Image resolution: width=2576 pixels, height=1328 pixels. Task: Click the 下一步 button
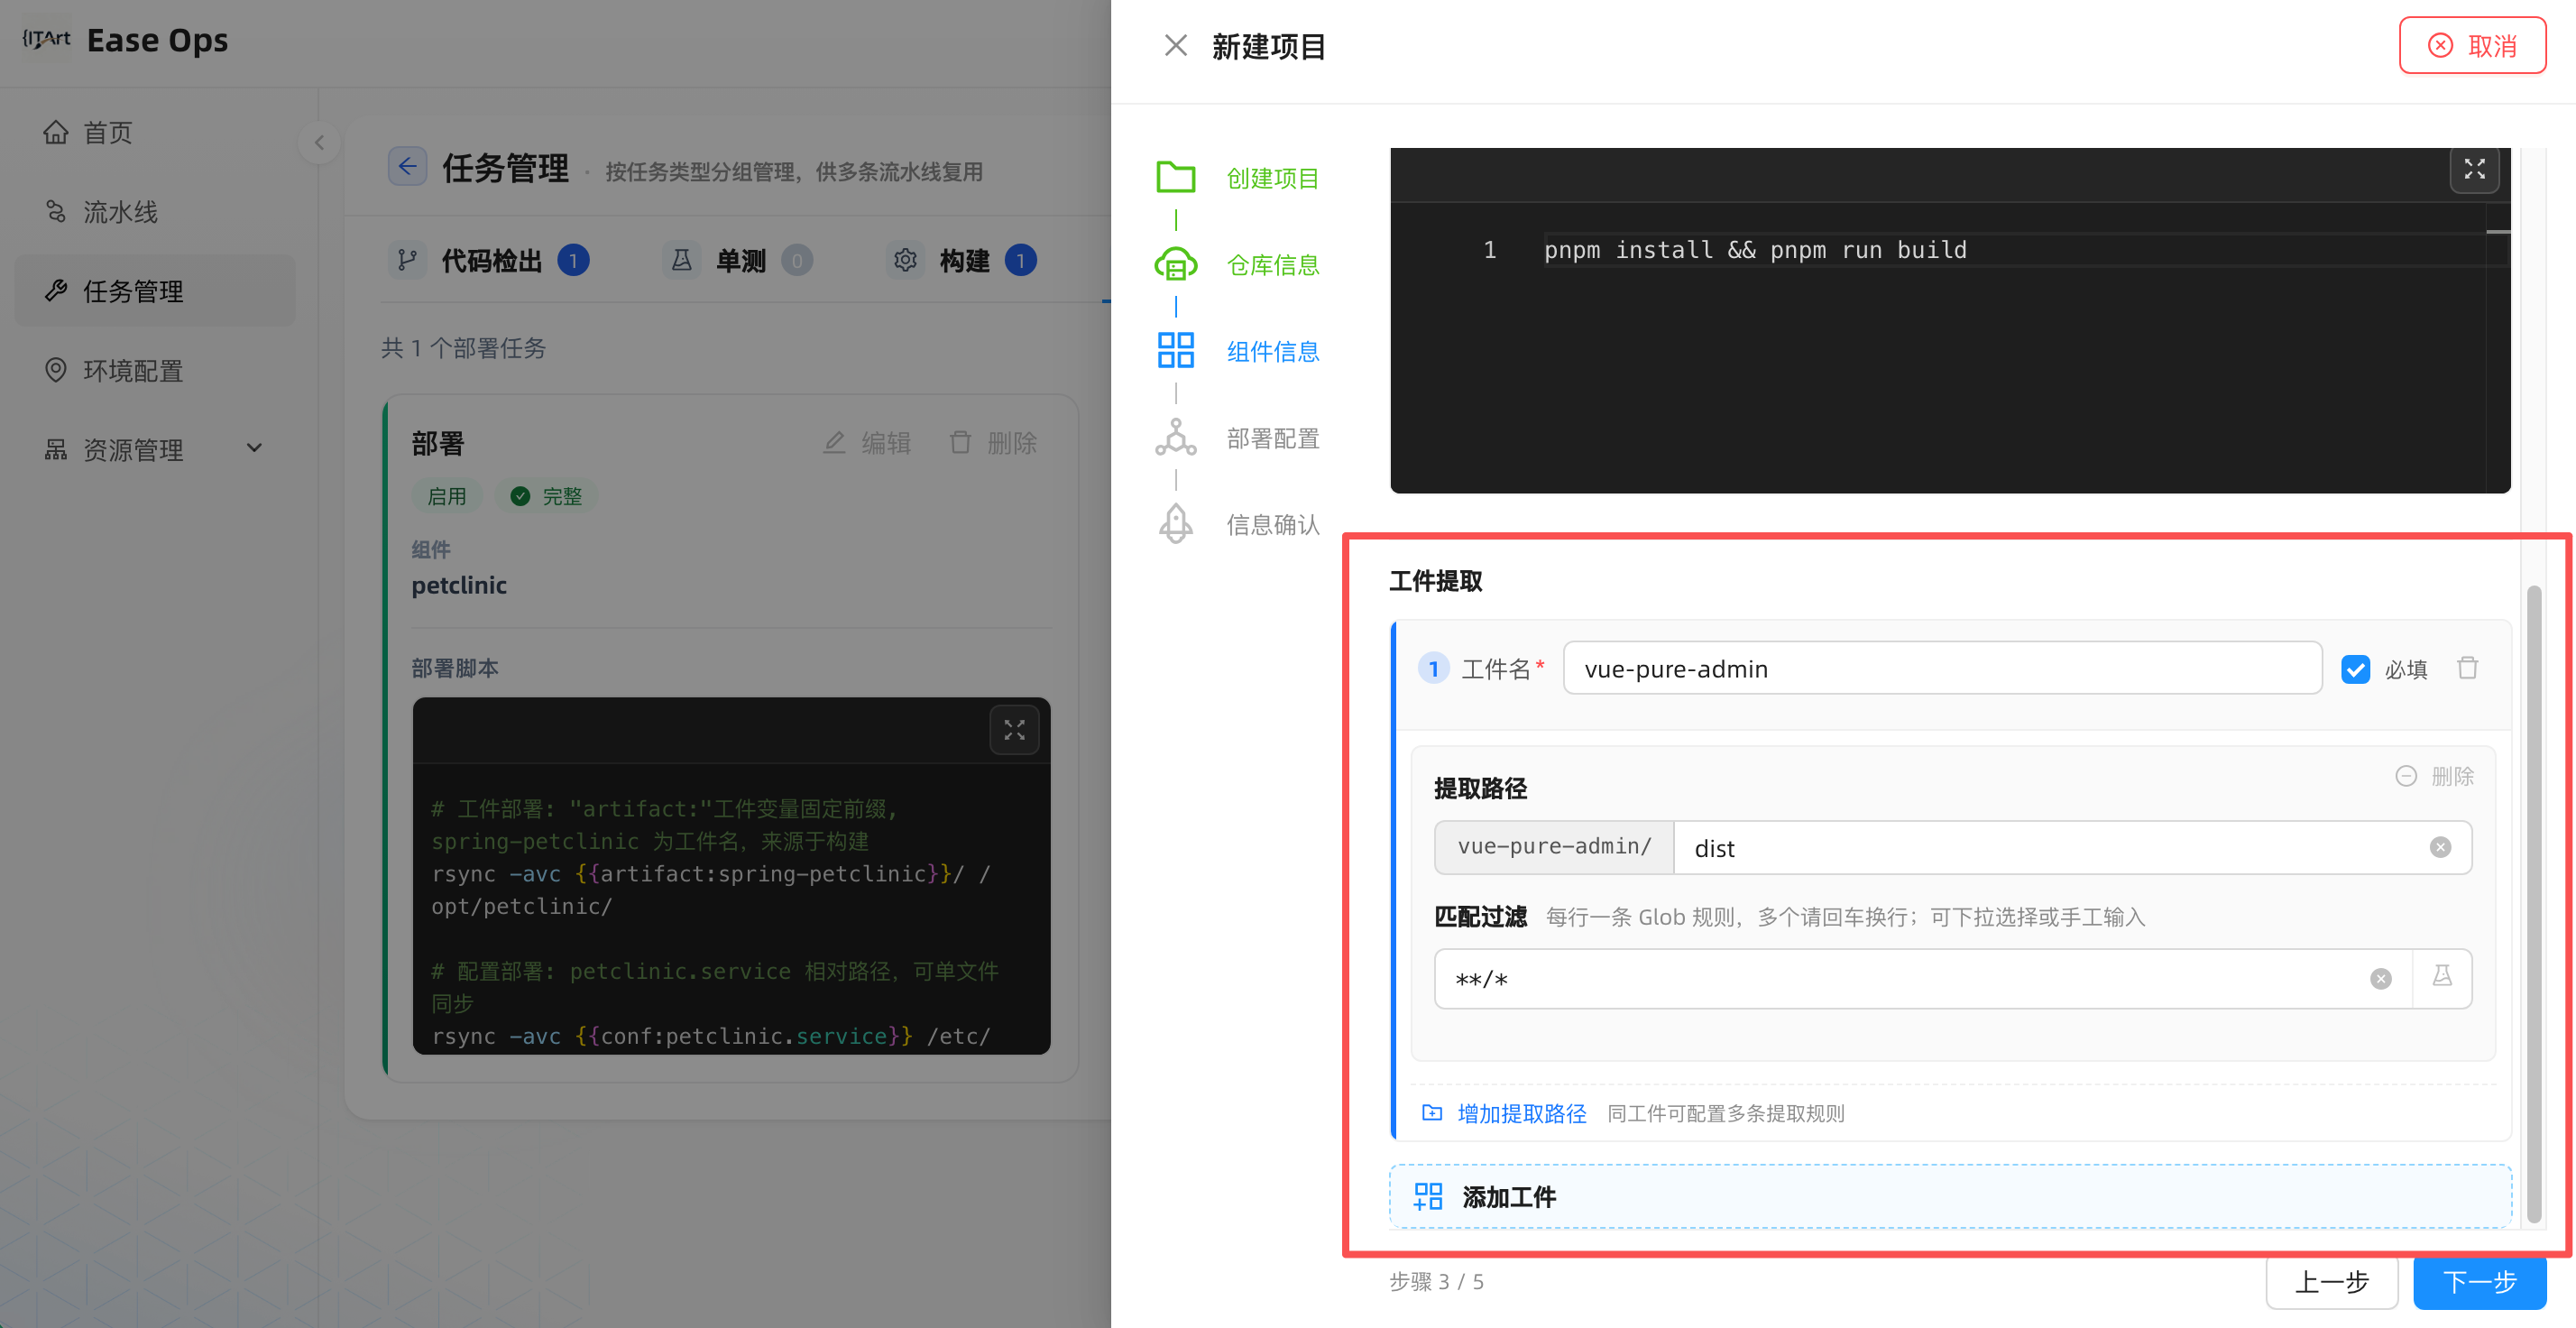(x=2478, y=1281)
